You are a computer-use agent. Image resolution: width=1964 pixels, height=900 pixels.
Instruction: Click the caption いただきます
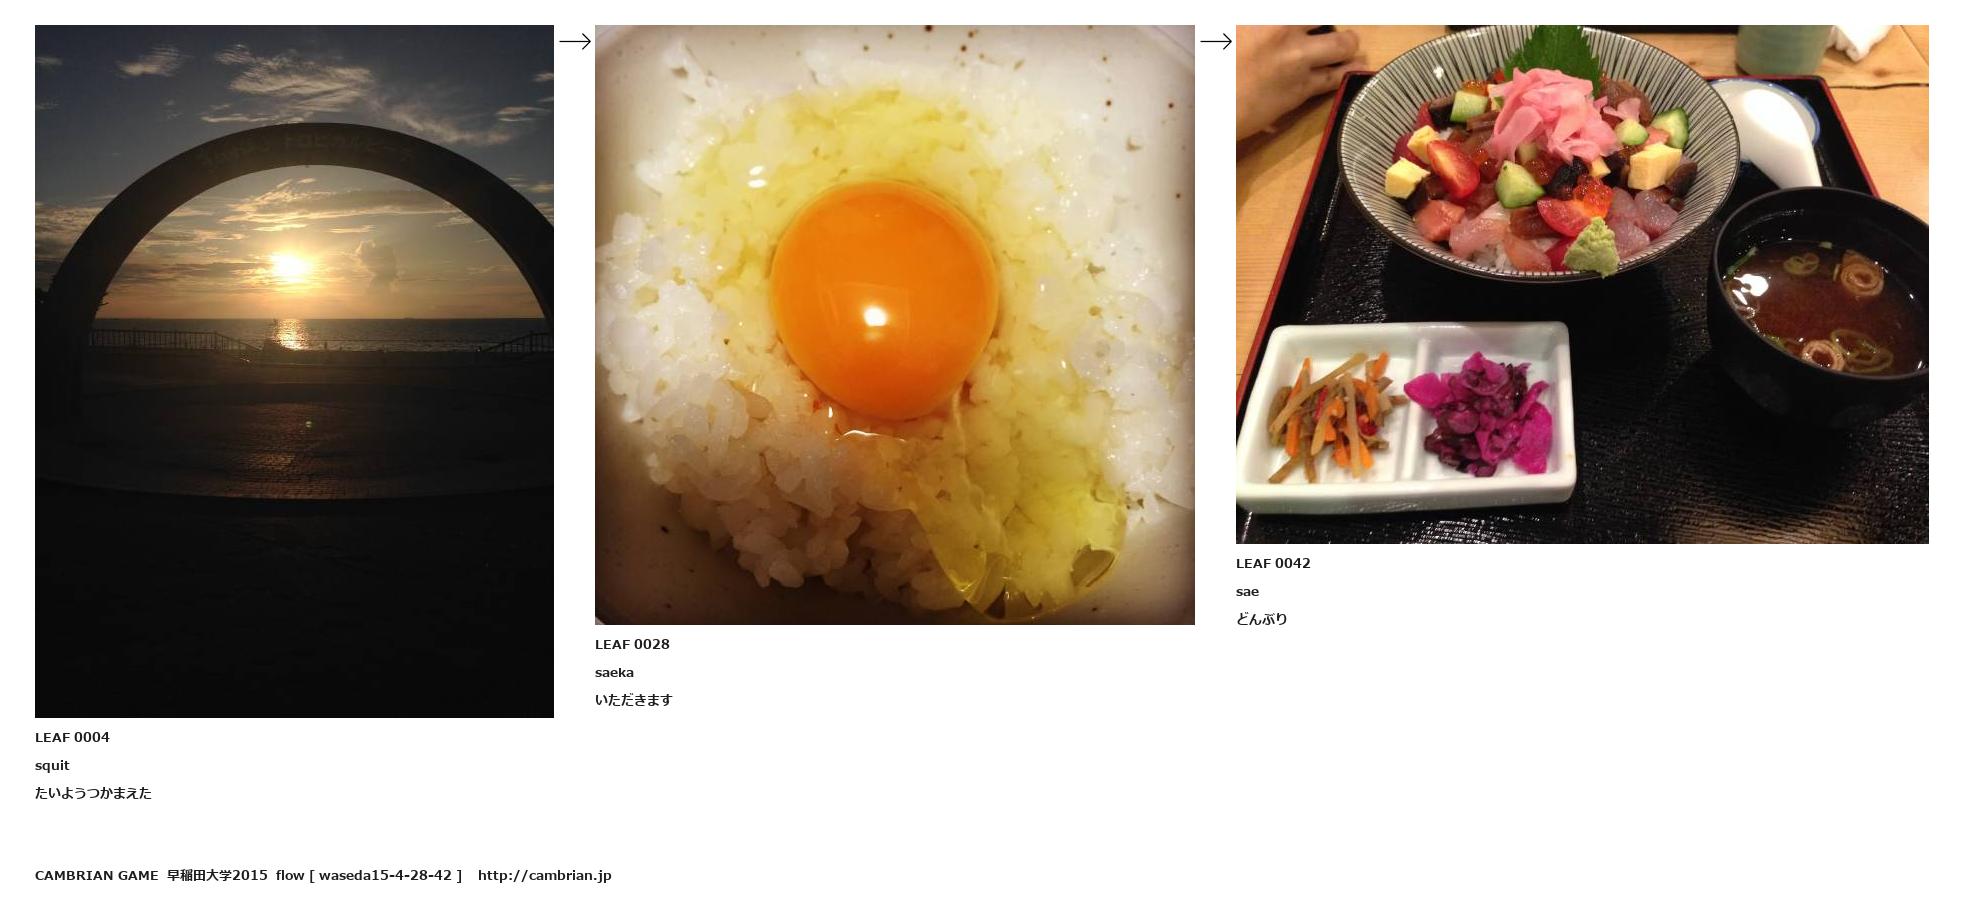pyautogui.click(x=634, y=700)
